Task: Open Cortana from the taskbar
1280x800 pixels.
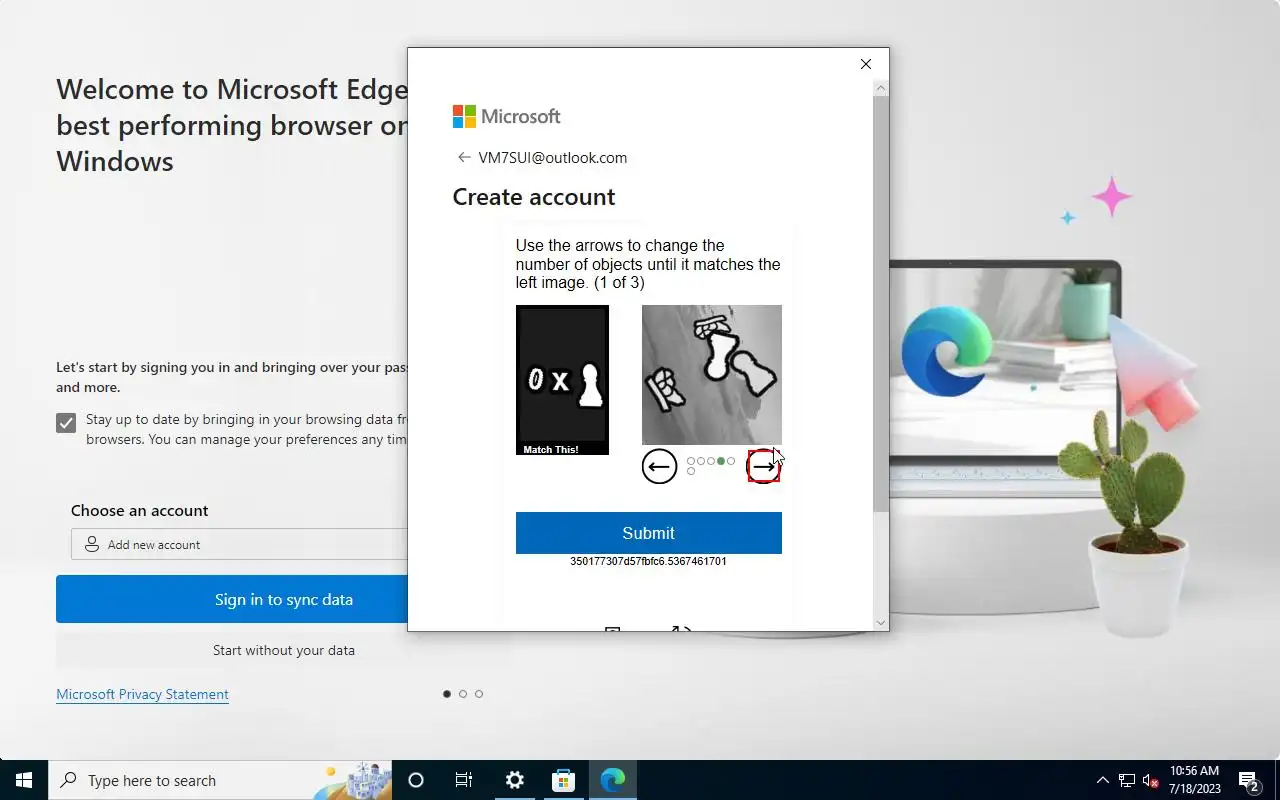Action: click(x=416, y=780)
